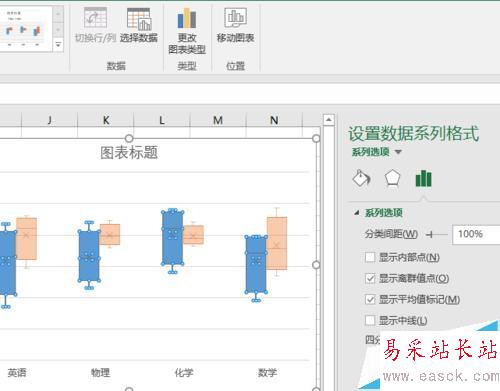
Task: Select column M header
Action: [x=218, y=120]
